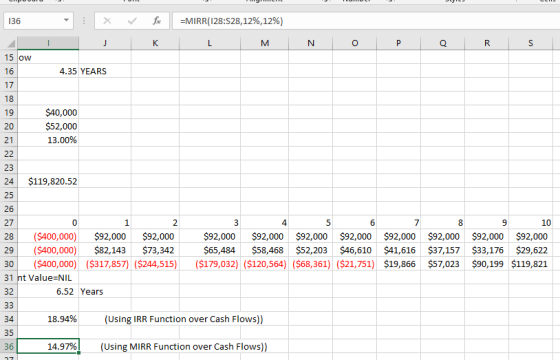
Task: Select the $37,157 cell
Action: coord(442,250)
